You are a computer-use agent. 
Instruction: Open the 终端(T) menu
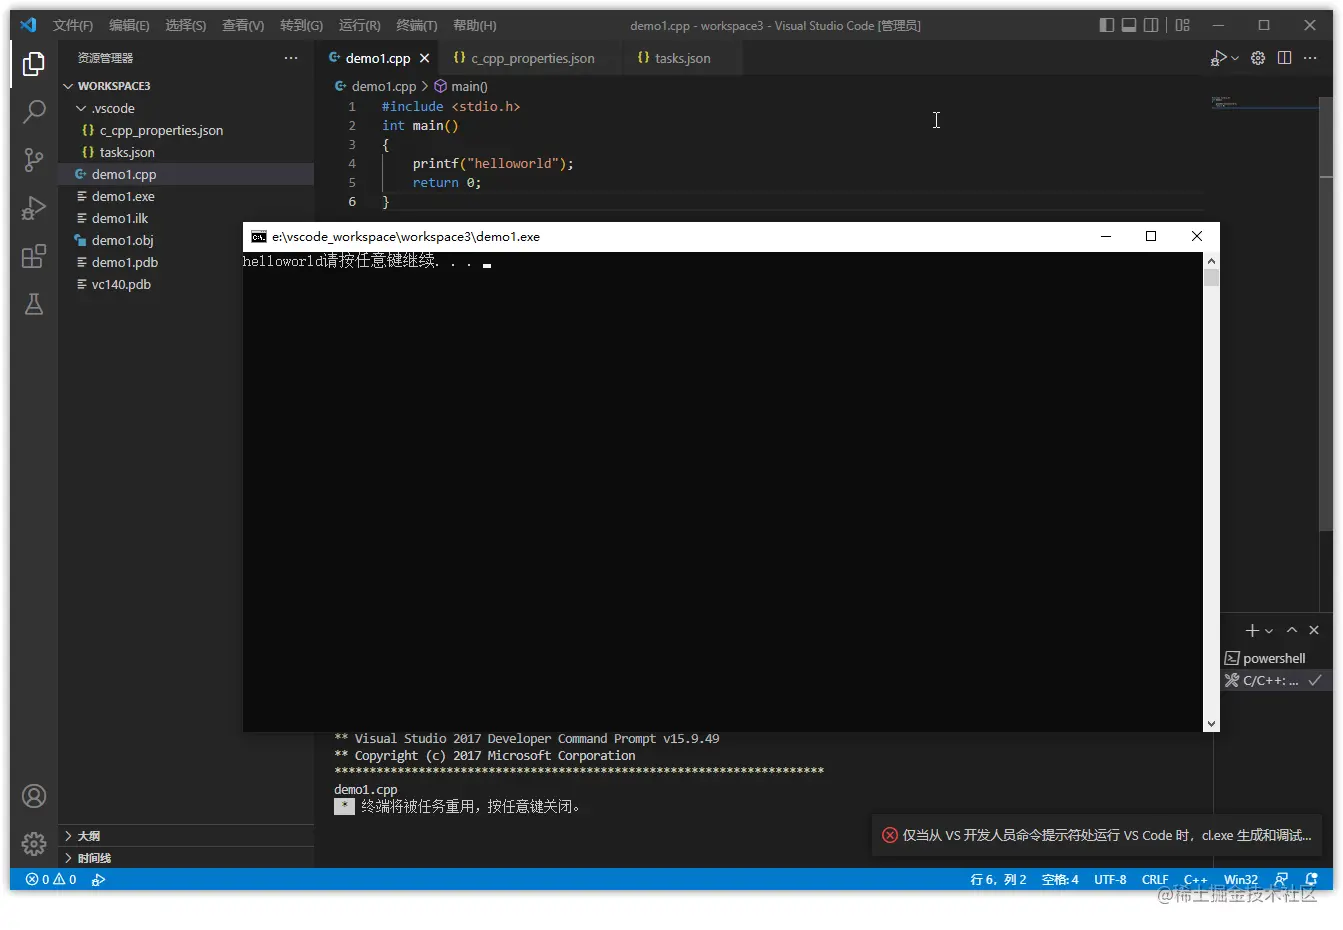[x=417, y=25]
